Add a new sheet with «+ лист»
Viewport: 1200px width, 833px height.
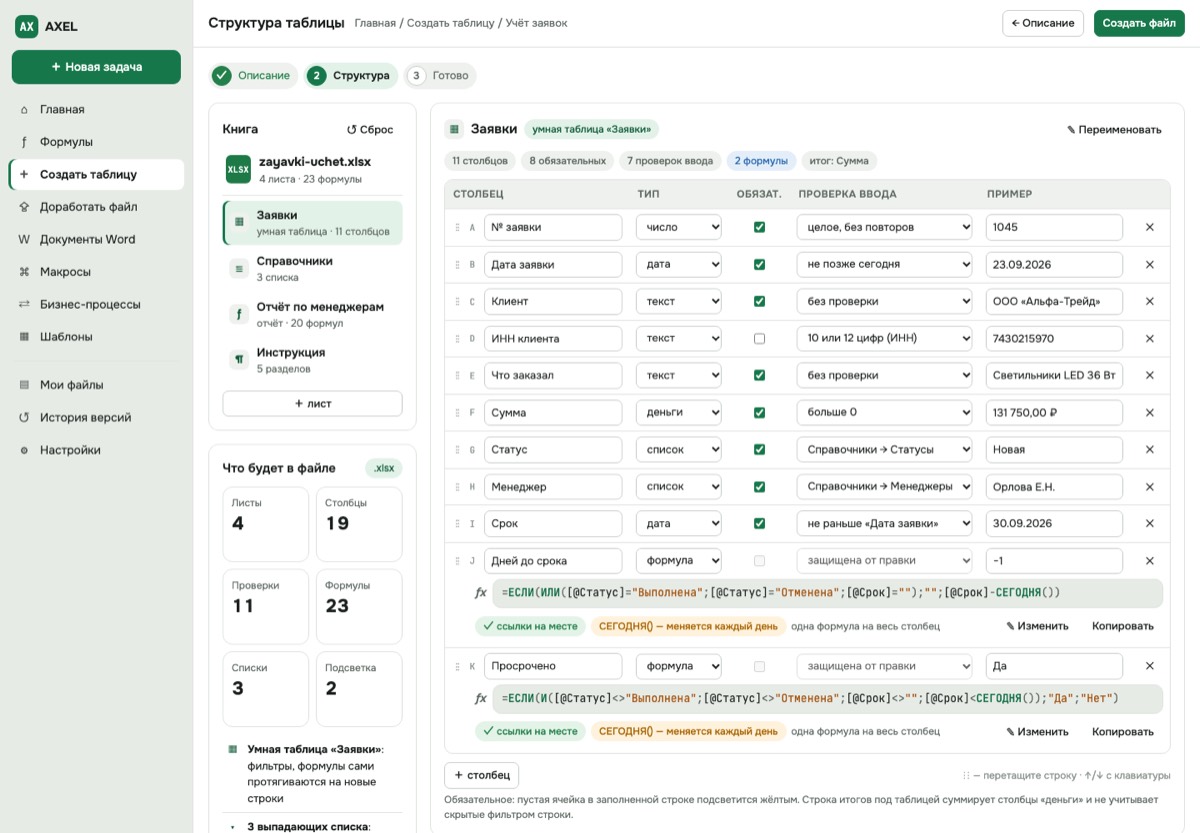tap(312, 403)
